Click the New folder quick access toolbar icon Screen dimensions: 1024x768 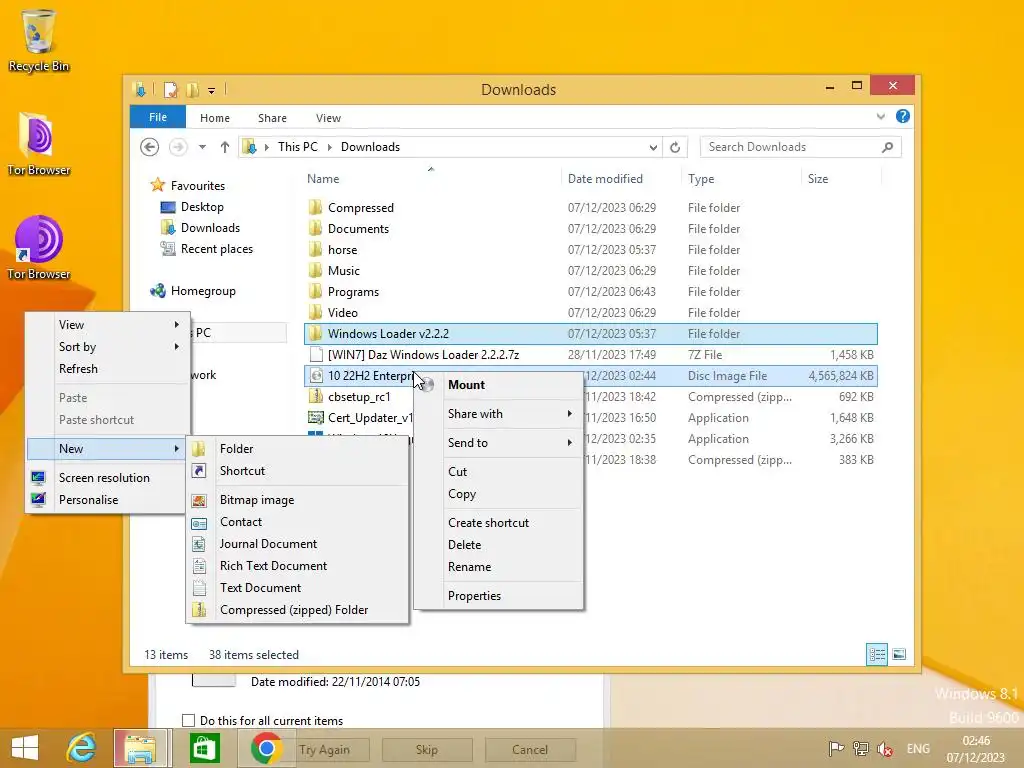pos(193,89)
